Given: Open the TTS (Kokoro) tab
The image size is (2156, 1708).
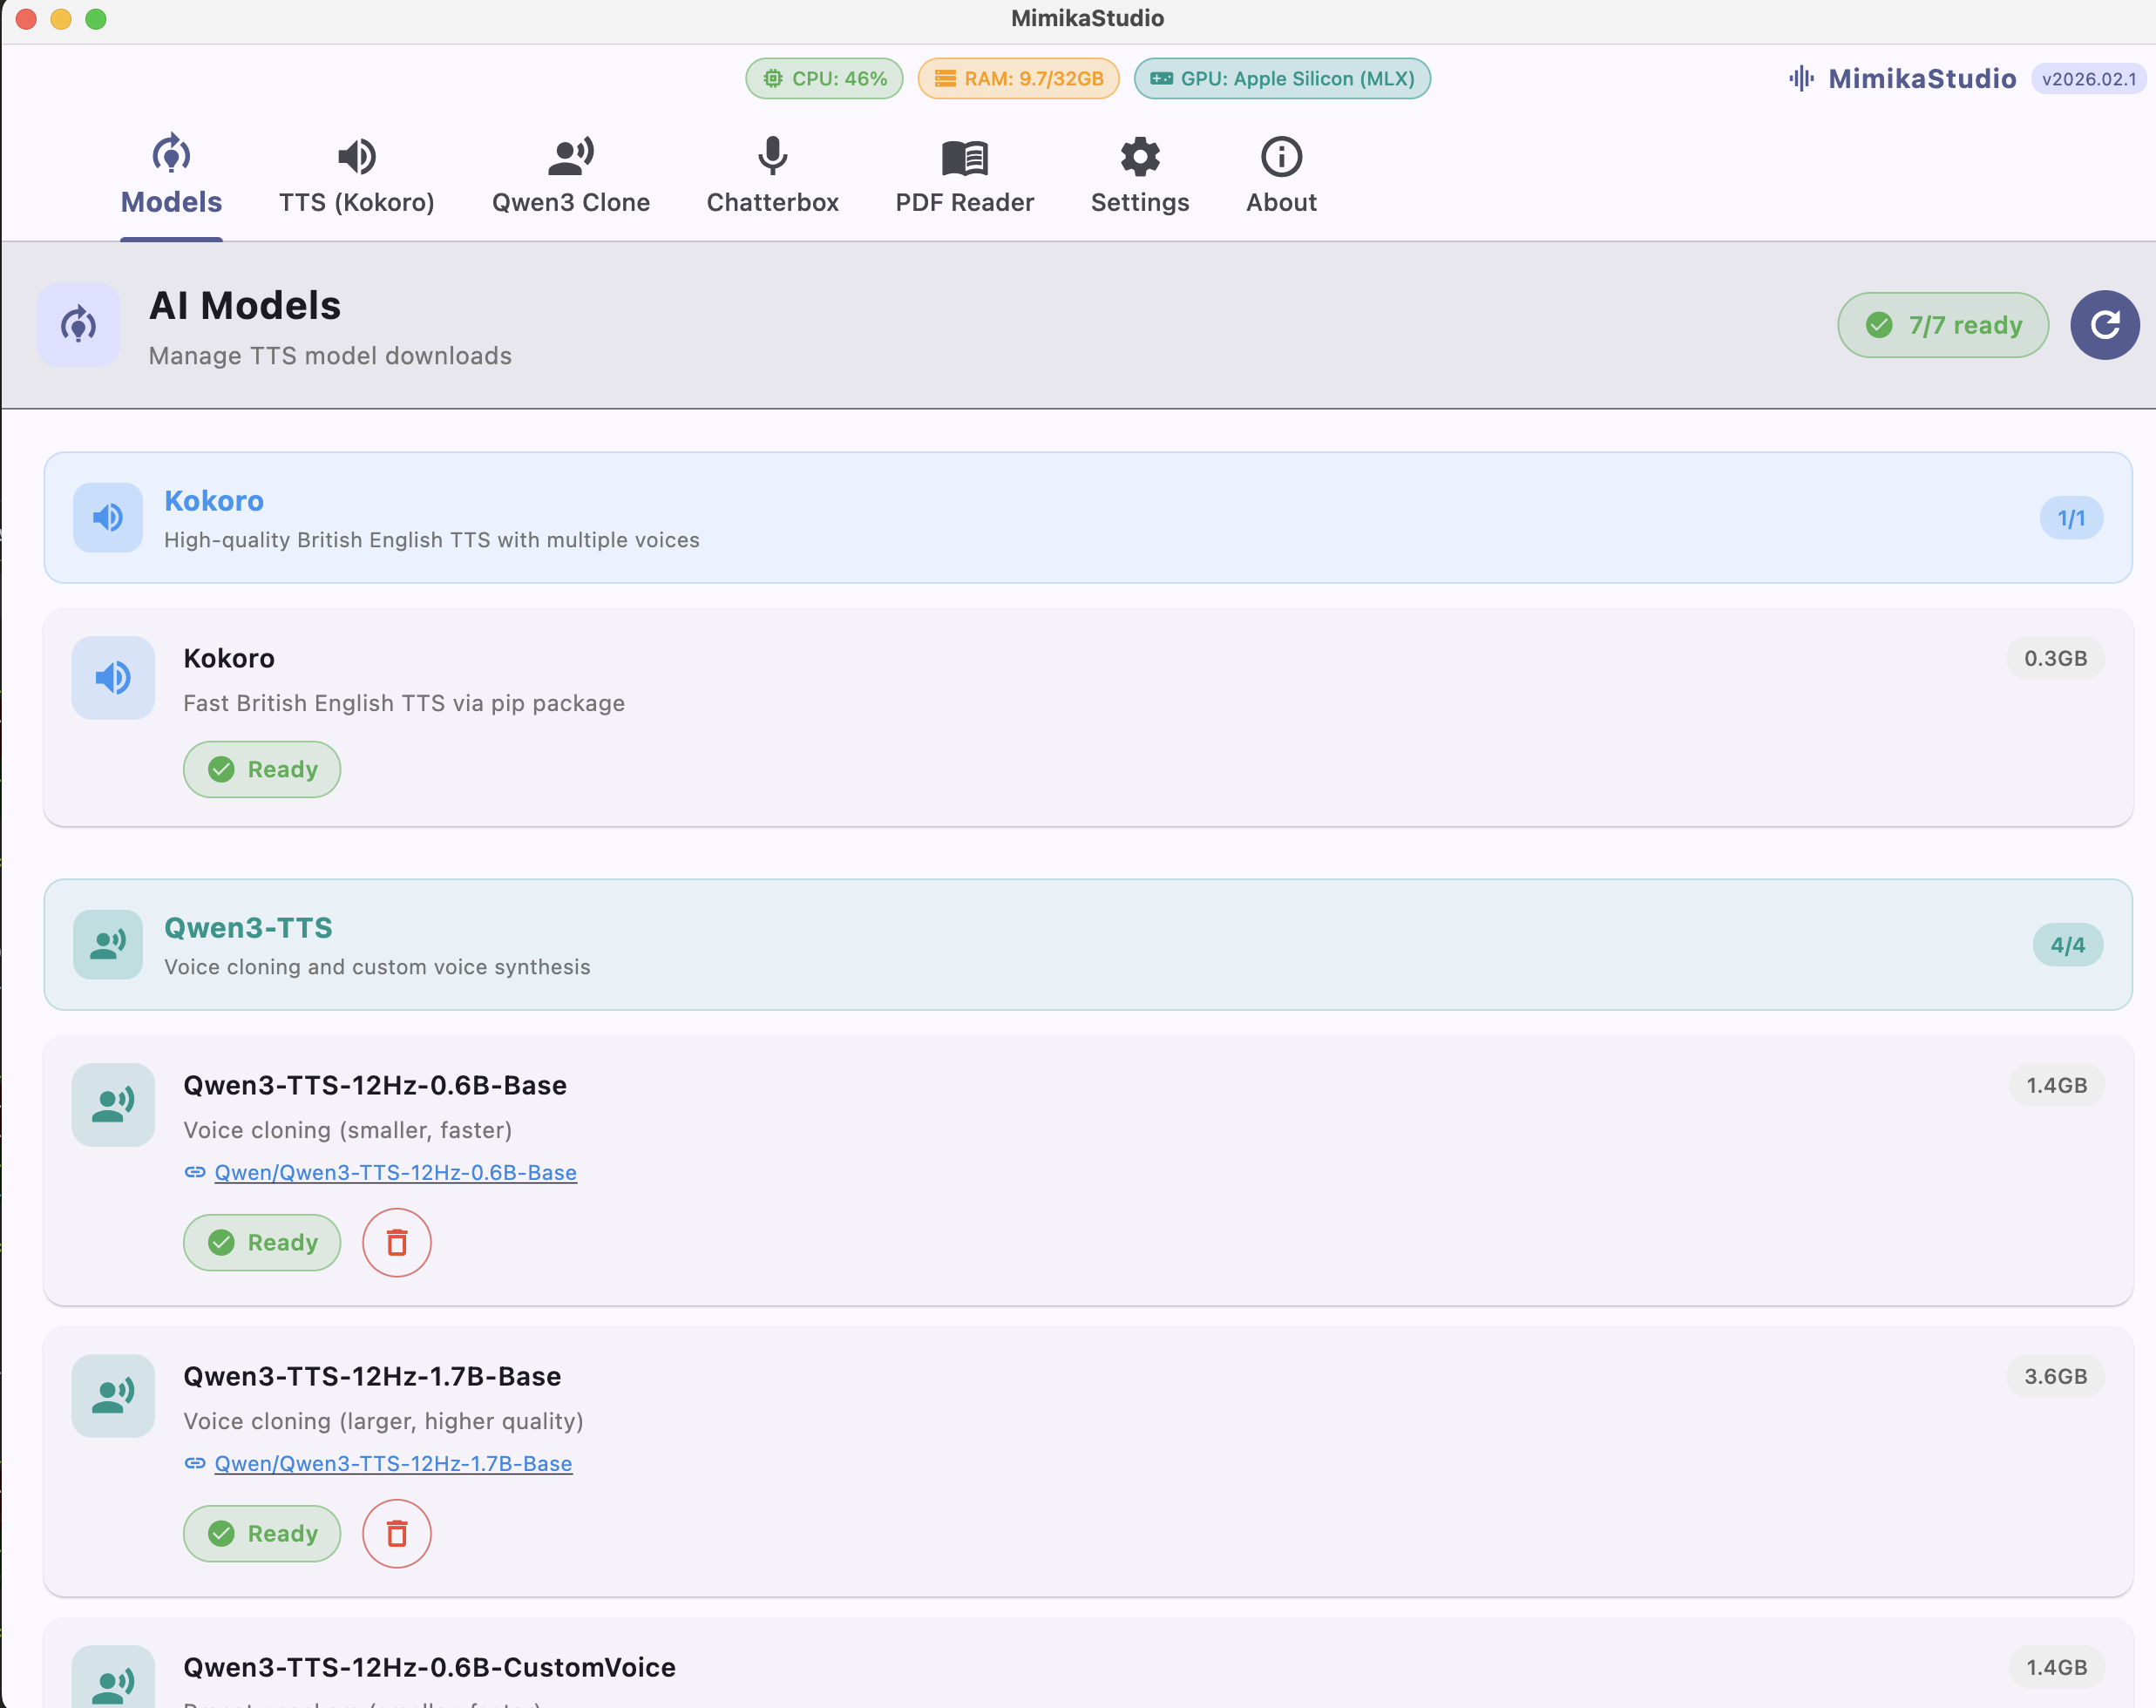Looking at the screenshot, I should (356, 176).
